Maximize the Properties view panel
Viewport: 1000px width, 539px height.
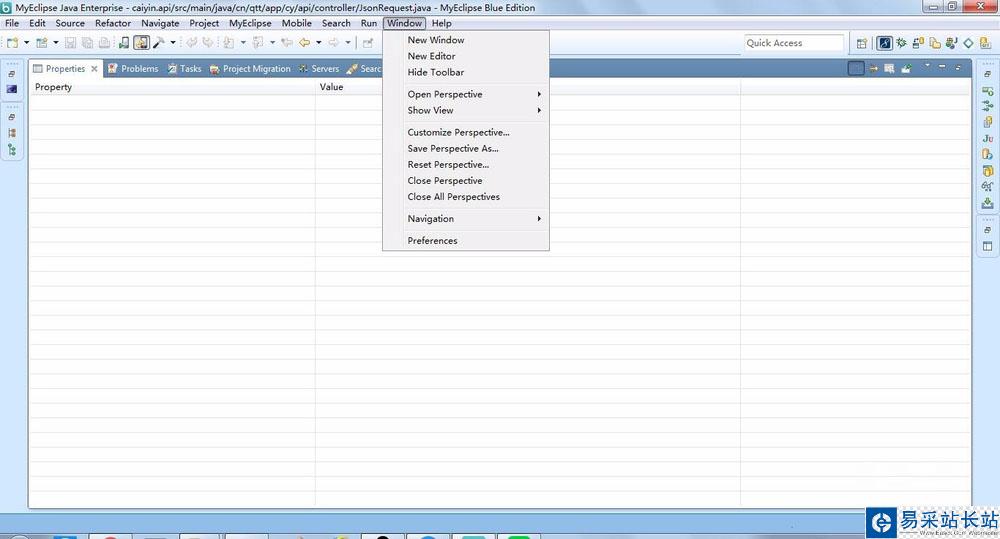(958, 67)
